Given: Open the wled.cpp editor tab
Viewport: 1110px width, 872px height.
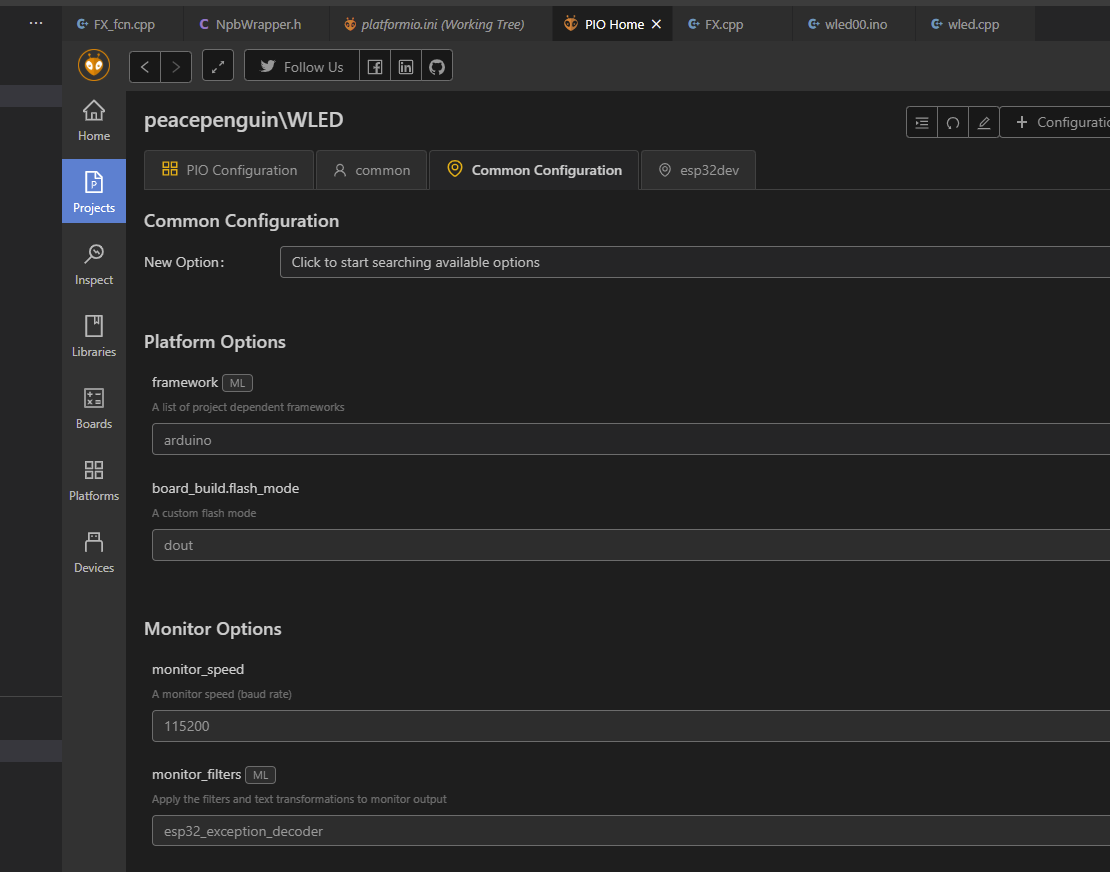Looking at the screenshot, I should [x=974, y=24].
